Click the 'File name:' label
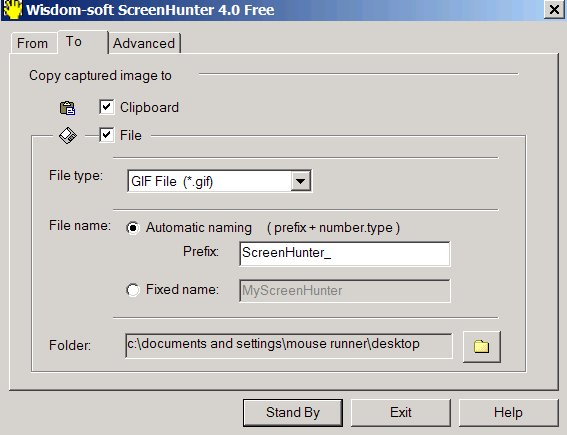Image resolution: width=567 pixels, height=435 pixels. [x=80, y=226]
